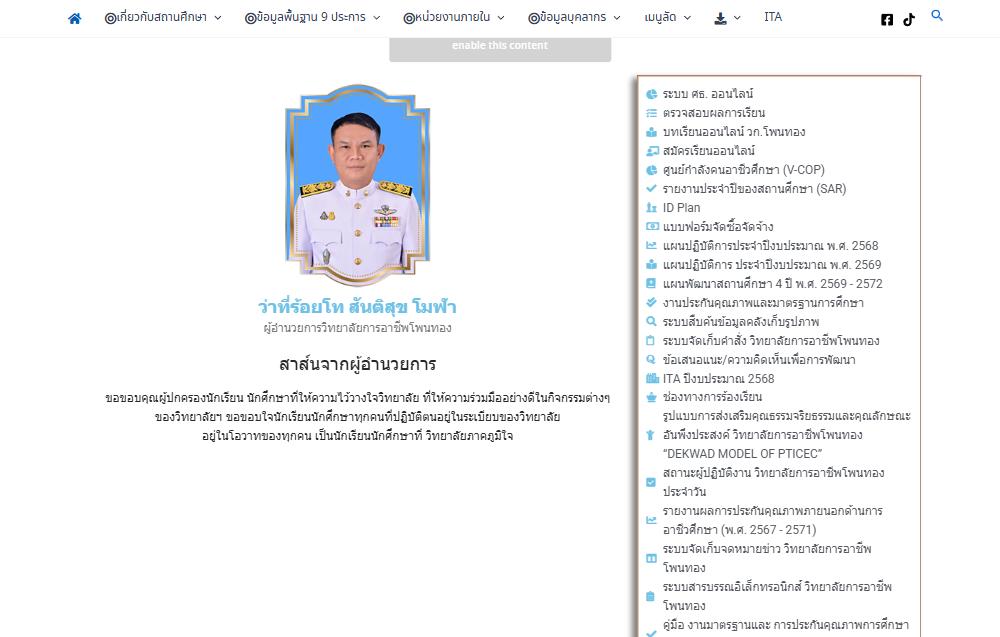Expand เมนูลัด dropdown arrow
Viewport: 1000px width, 637px height.
tap(688, 18)
